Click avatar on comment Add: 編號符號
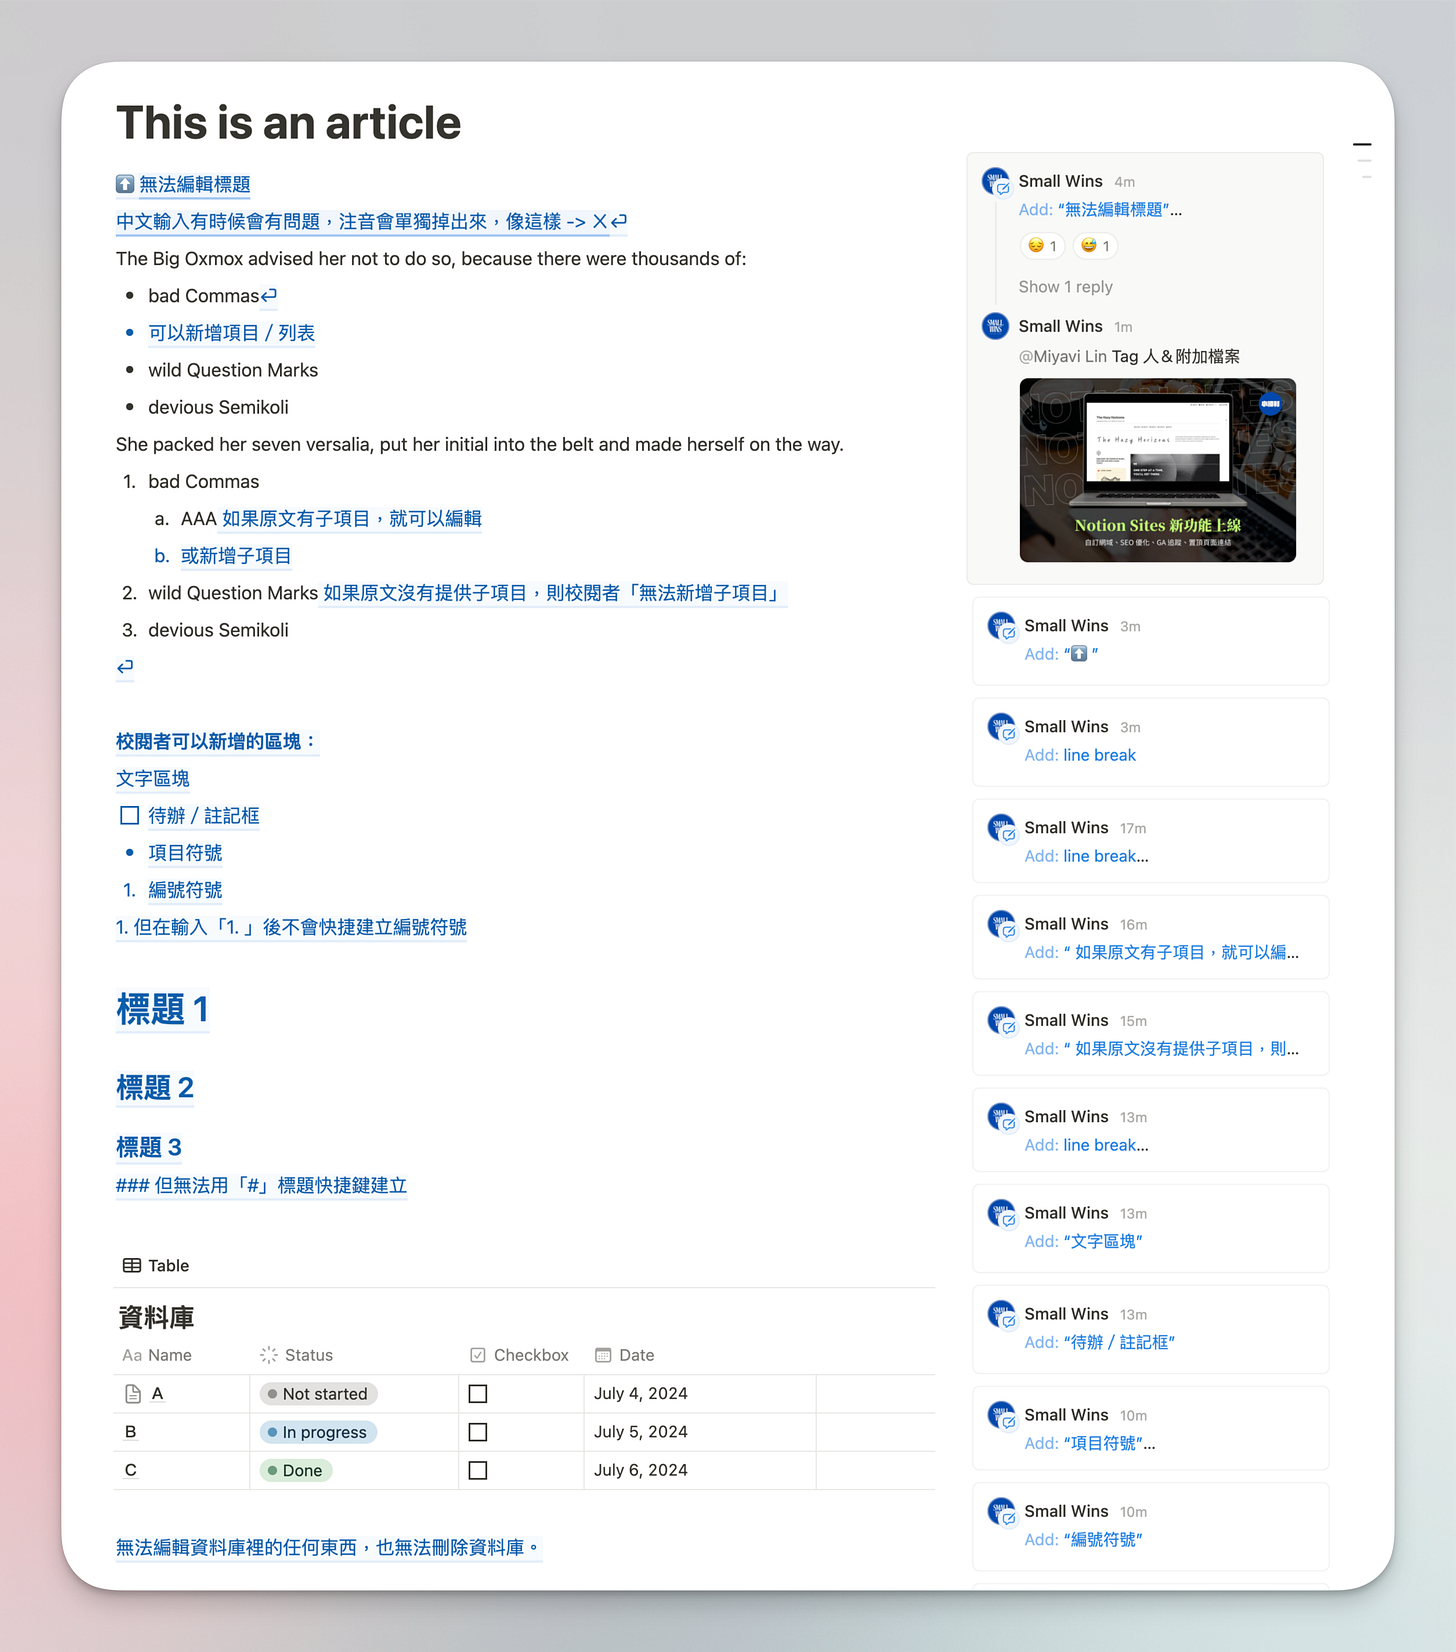The image size is (1456, 1652). tap(1002, 1511)
